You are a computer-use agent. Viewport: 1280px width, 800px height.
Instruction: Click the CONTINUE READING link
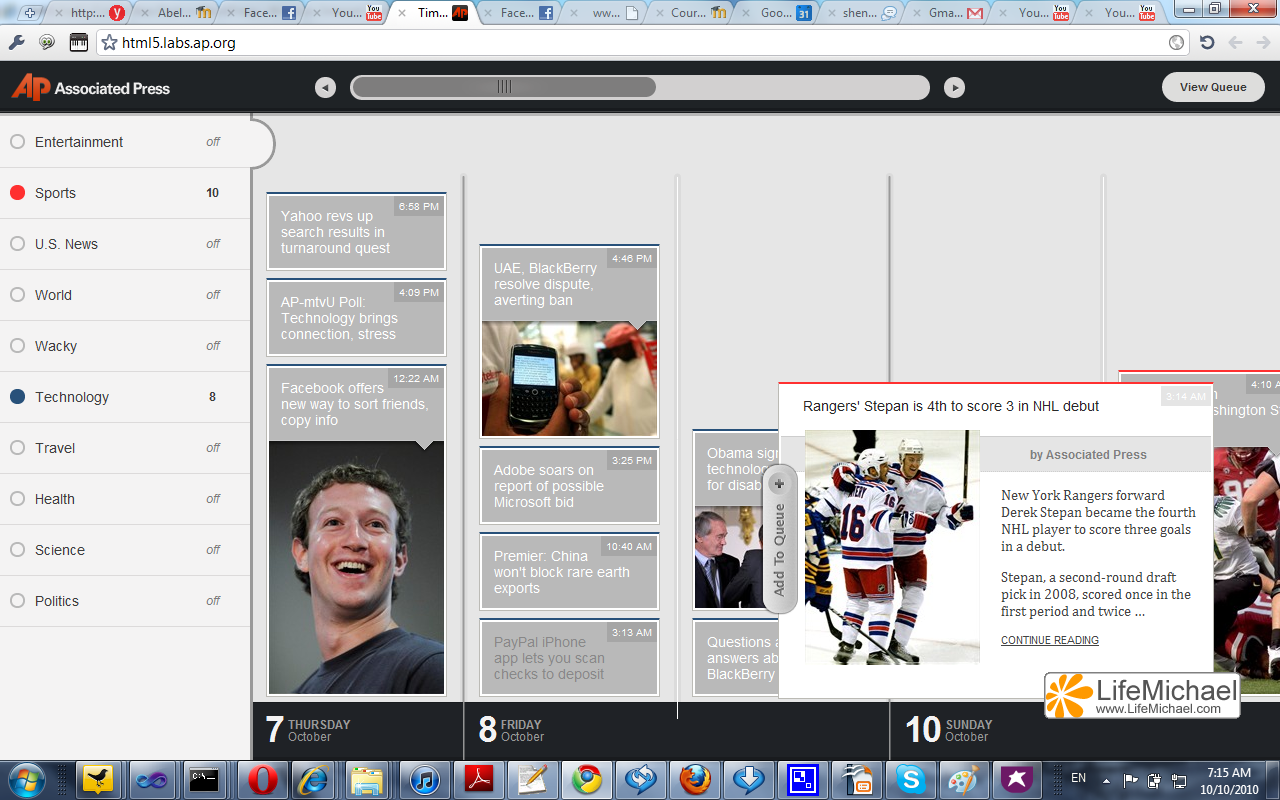click(x=1050, y=640)
